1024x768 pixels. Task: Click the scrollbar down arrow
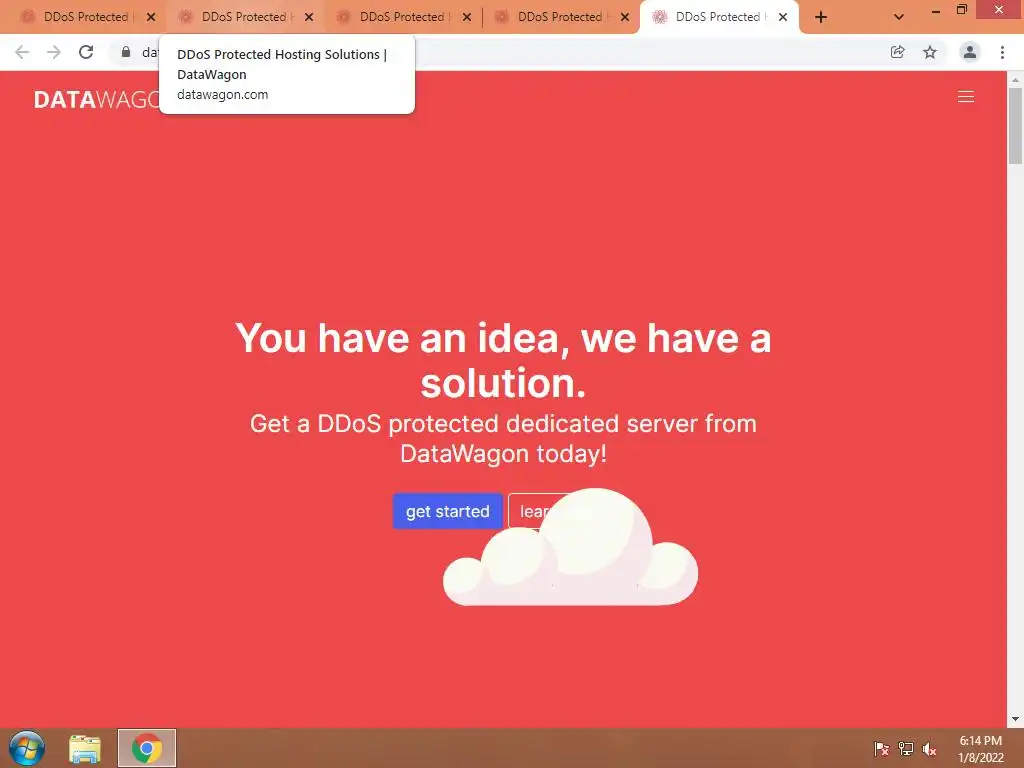1015,719
